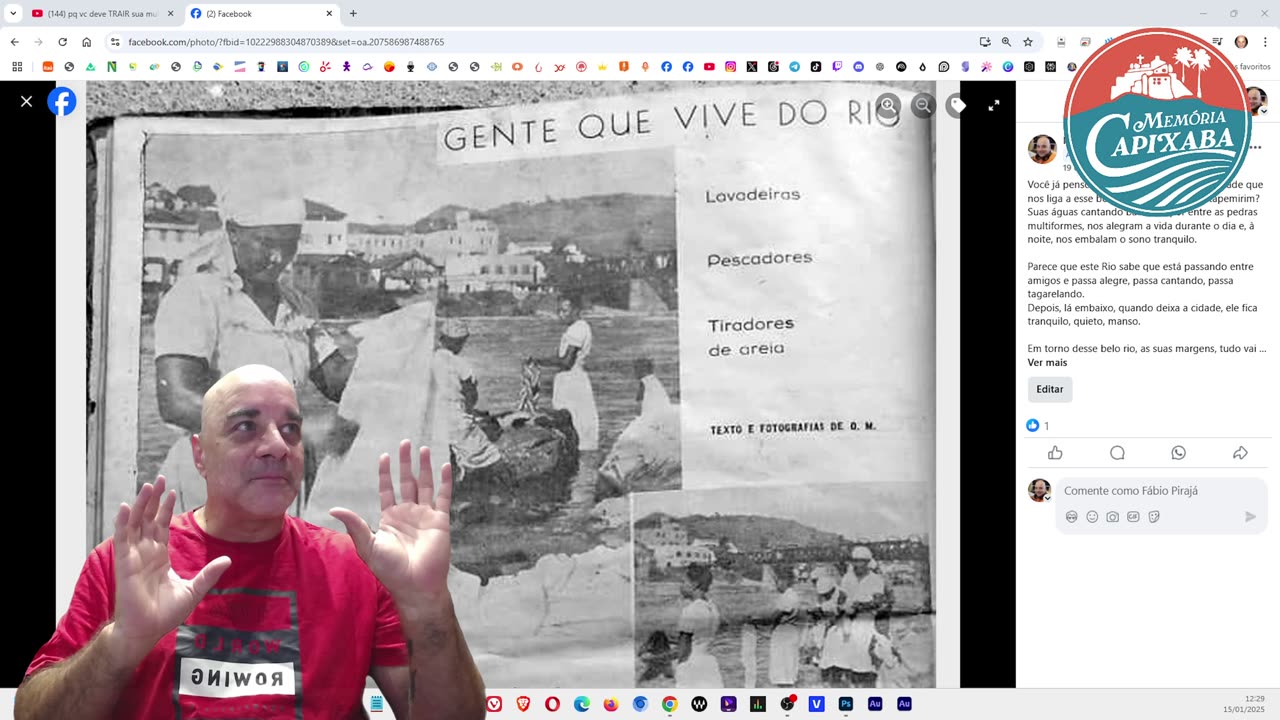Open the browser profile avatar
This screenshot has height=720, width=1280.
1241,42
